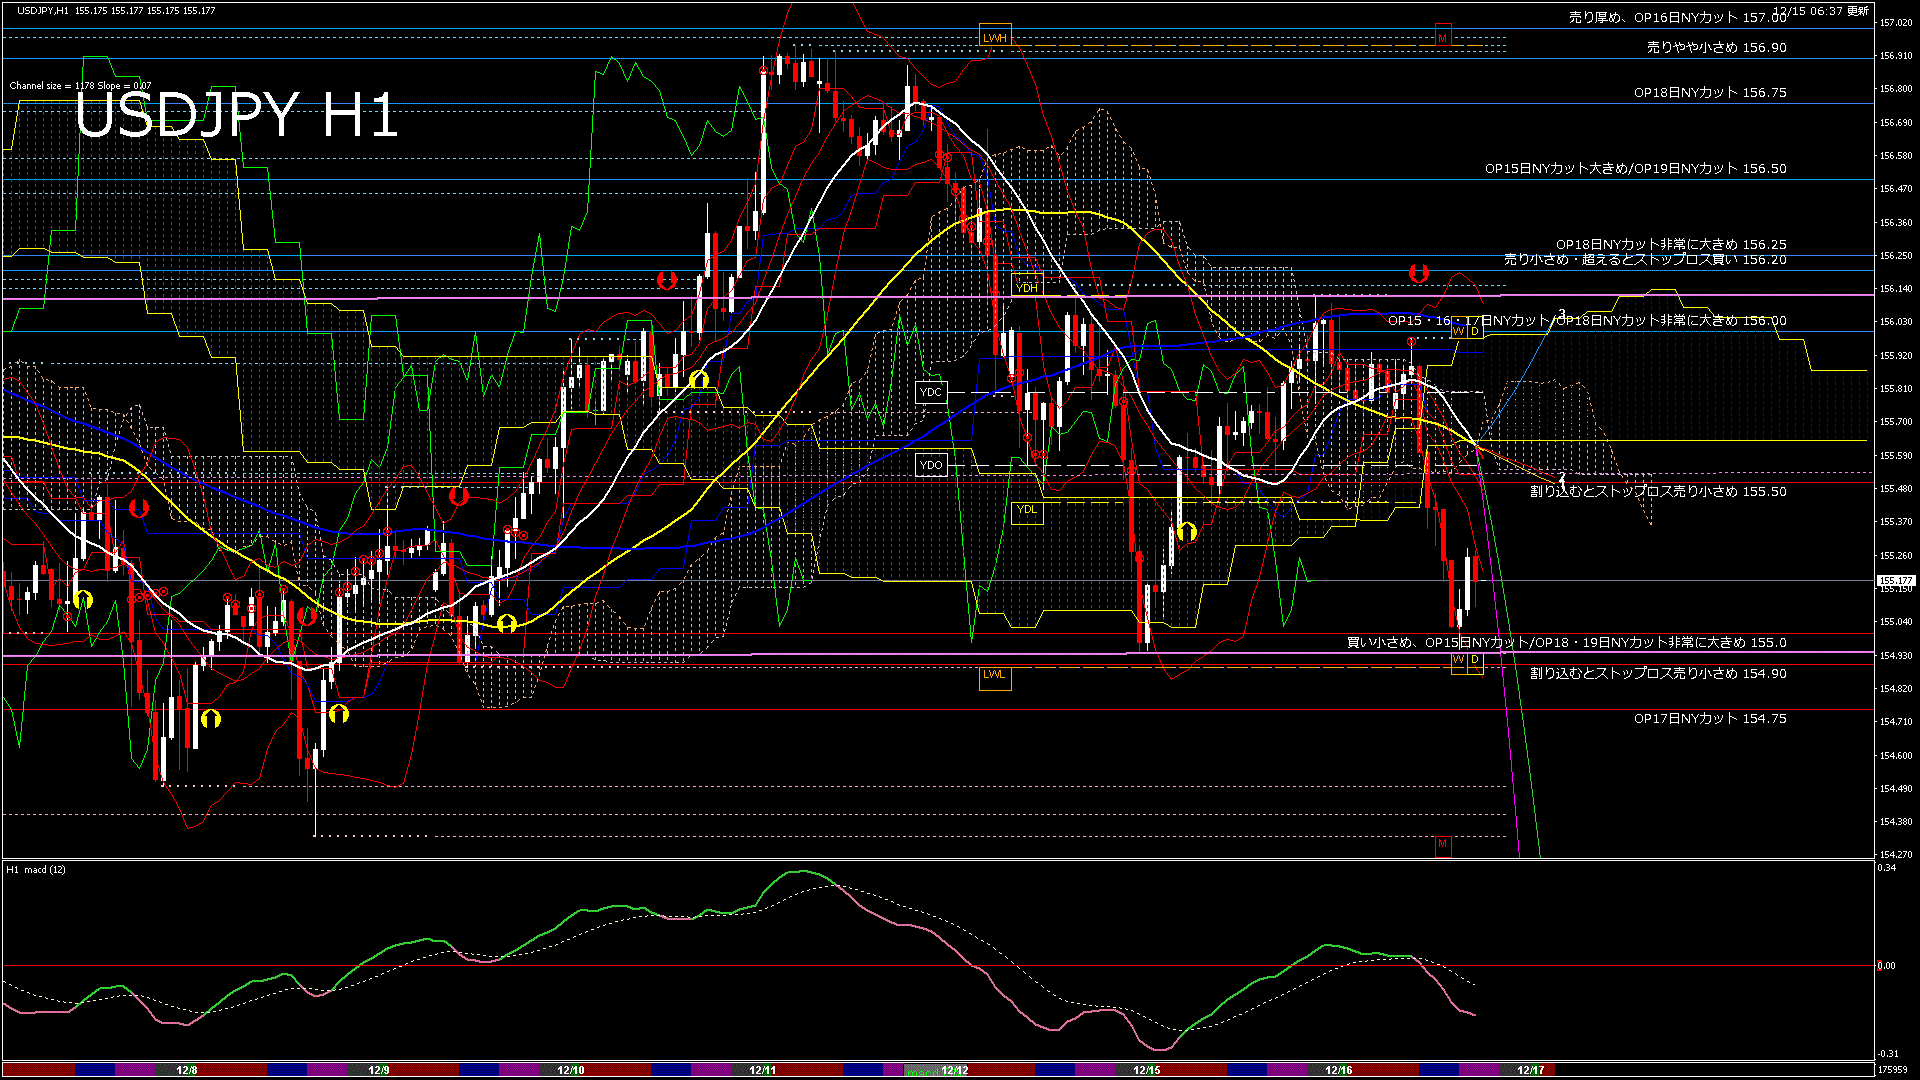Select the LWL label near the 154.90 line
Image resolution: width=1920 pixels, height=1080 pixels.
995,676
